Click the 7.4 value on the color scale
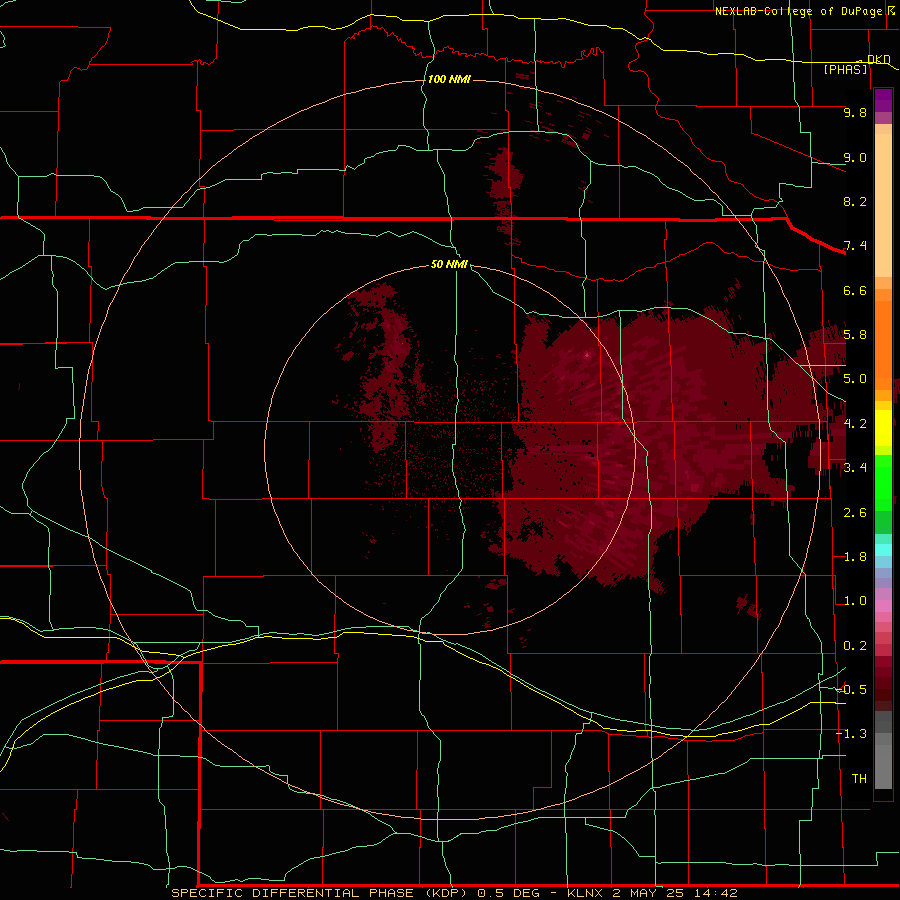The image size is (900, 900). pyautogui.click(x=855, y=246)
